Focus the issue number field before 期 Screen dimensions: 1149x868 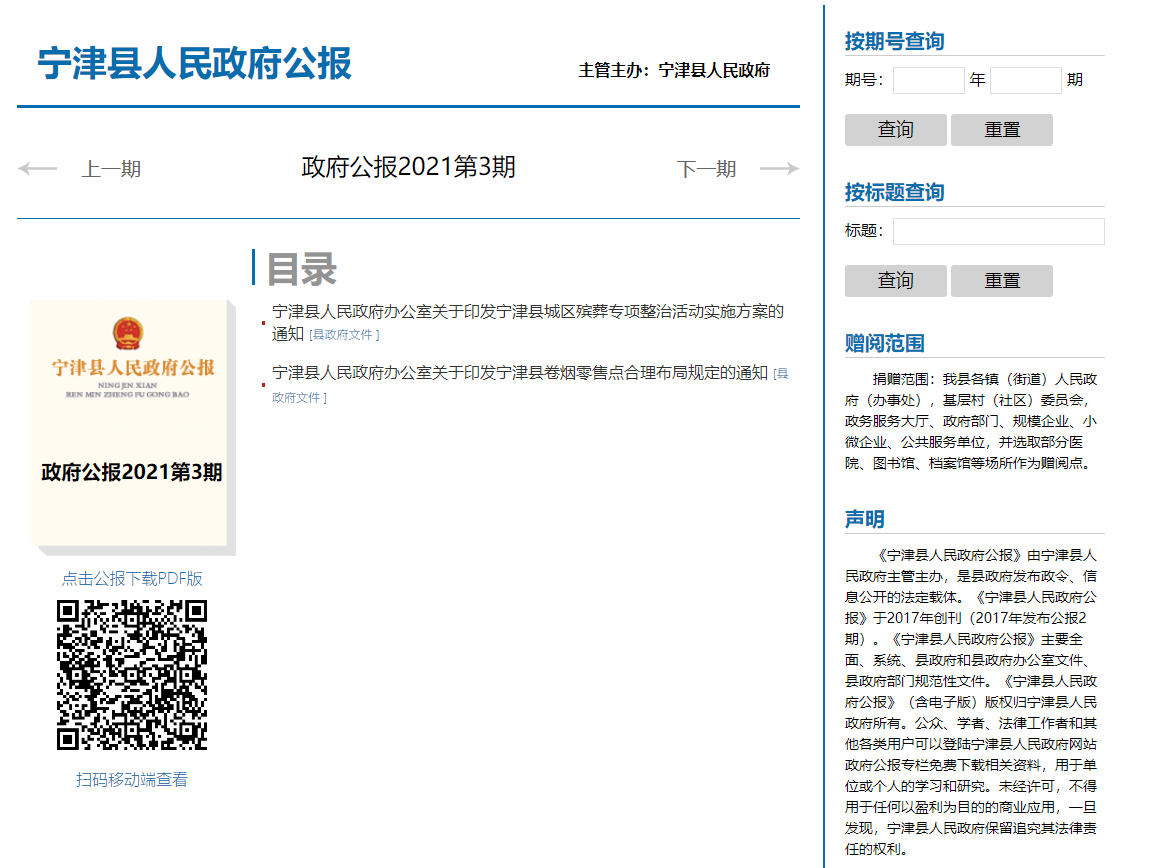pyautogui.click(x=1025, y=80)
